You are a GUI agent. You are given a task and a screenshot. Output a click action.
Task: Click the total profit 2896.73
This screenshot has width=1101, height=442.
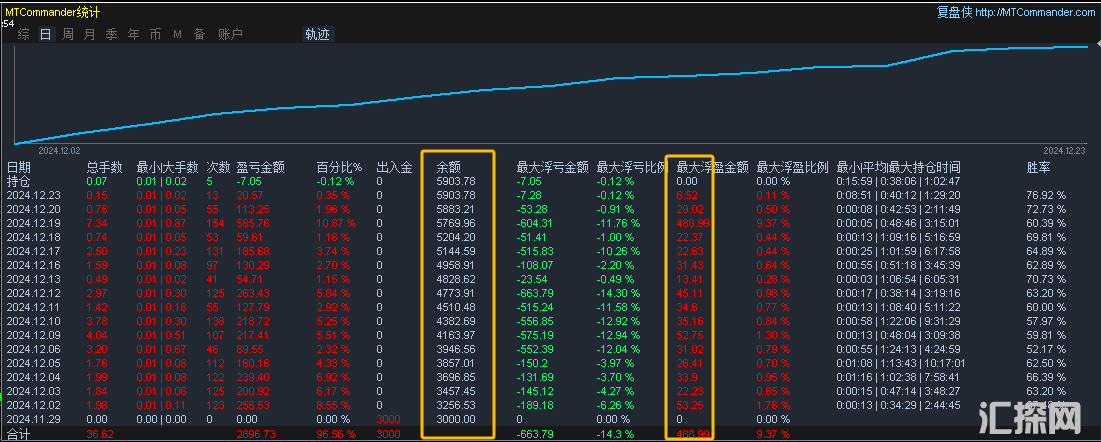coord(256,436)
